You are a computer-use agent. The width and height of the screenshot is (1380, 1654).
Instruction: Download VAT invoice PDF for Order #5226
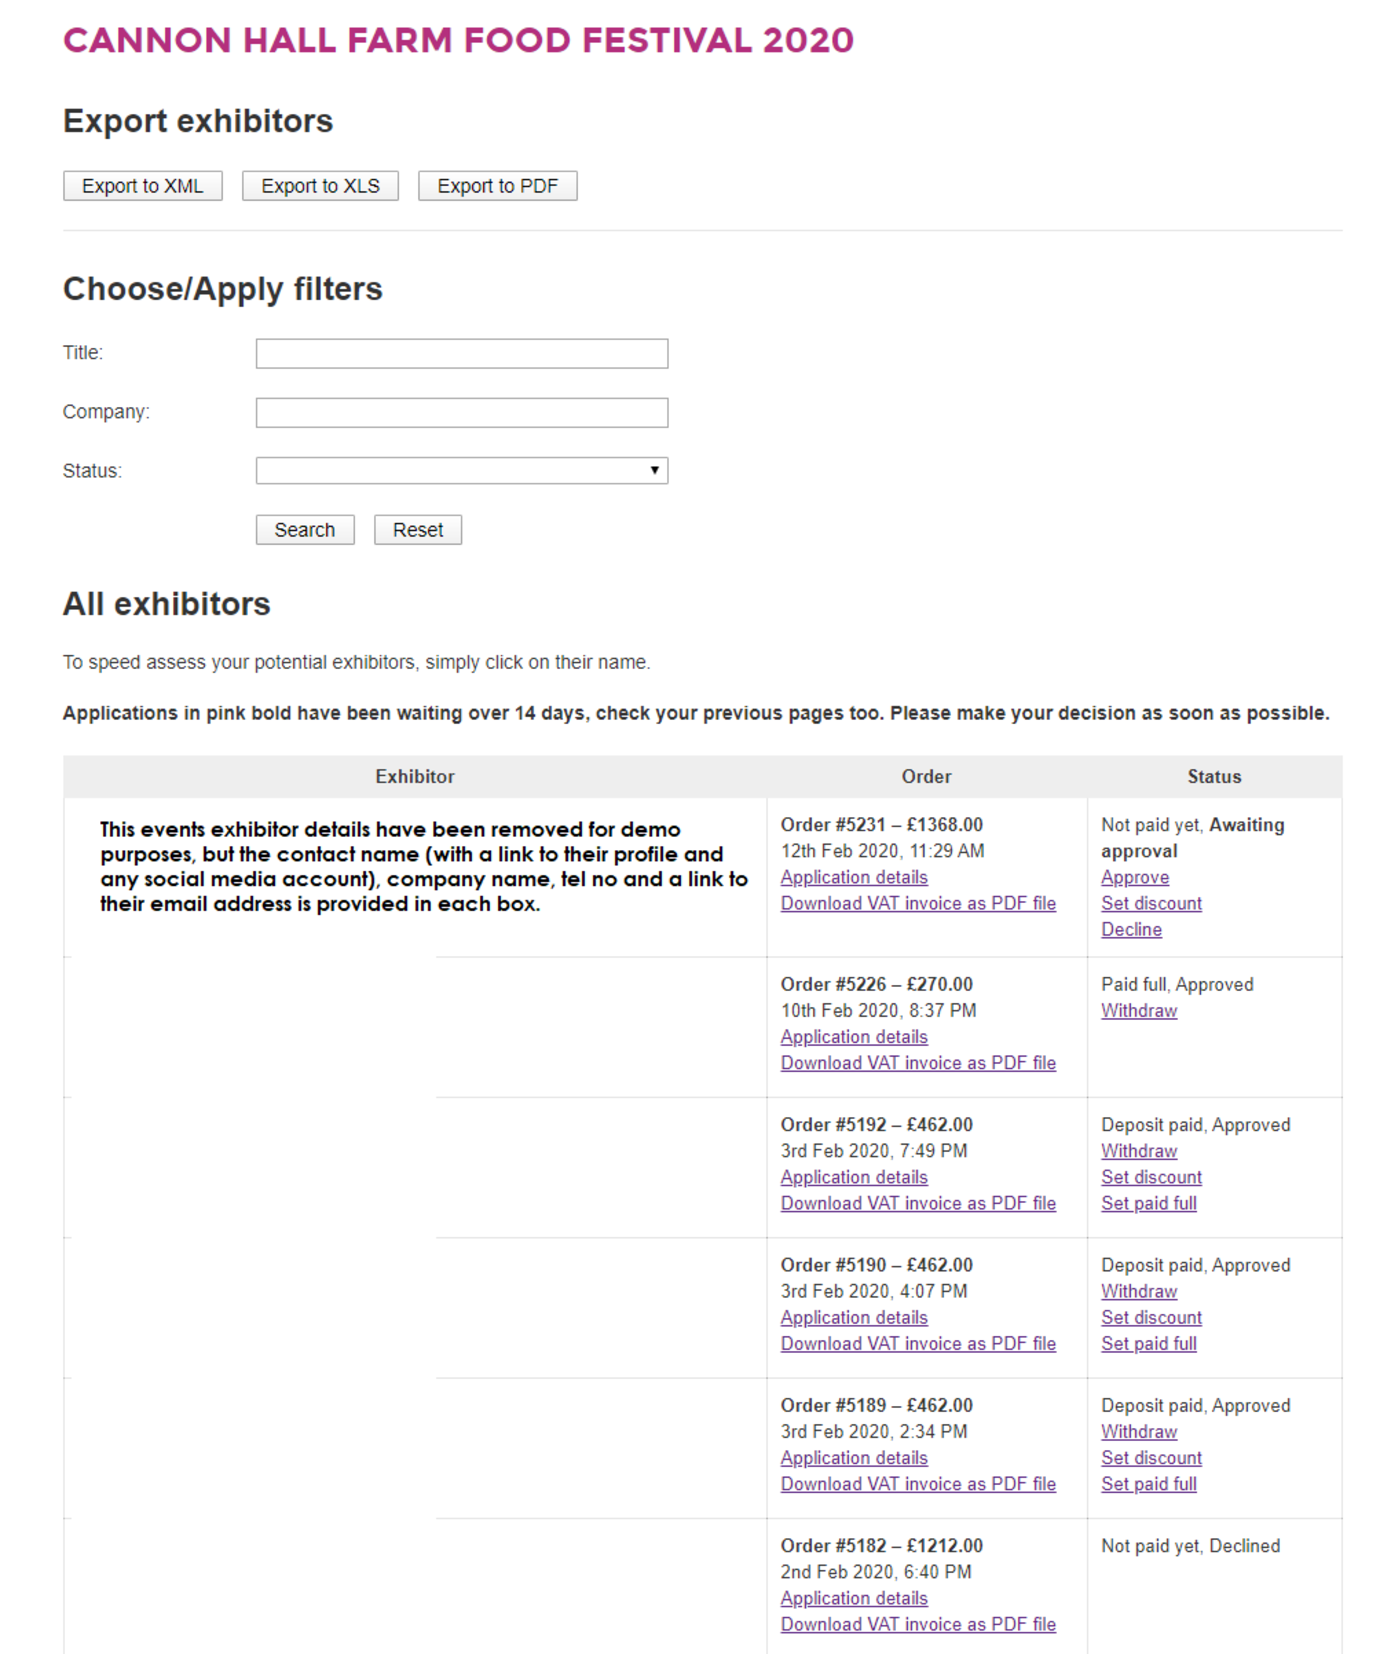coord(918,1063)
